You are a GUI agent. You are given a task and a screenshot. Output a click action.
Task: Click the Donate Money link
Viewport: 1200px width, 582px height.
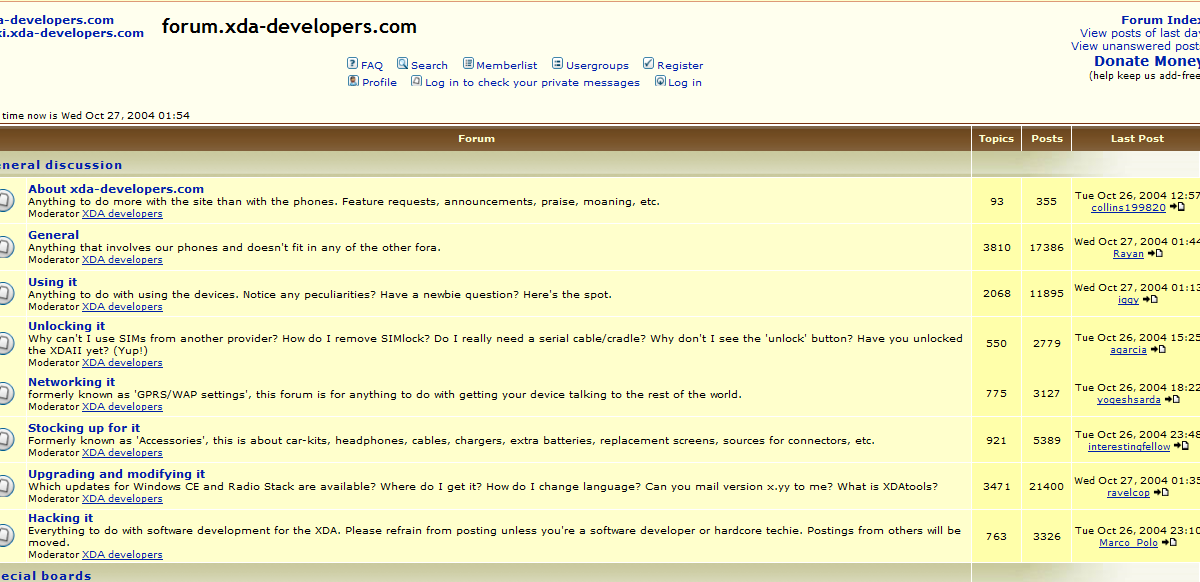coord(1147,61)
